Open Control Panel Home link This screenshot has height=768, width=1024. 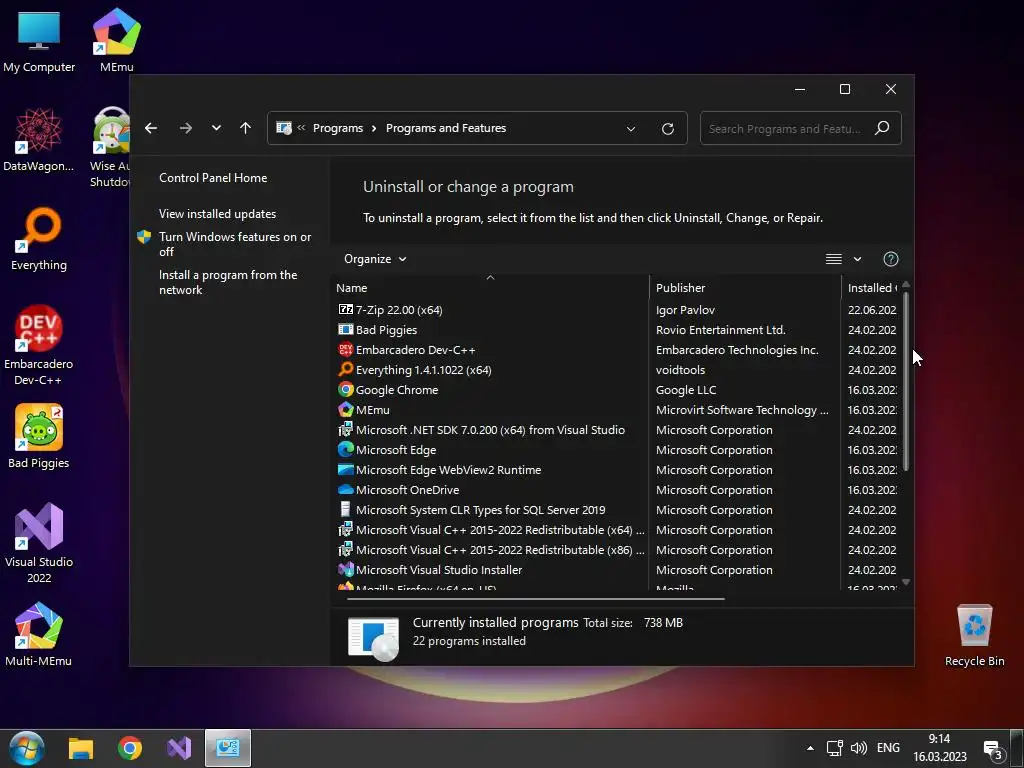(213, 178)
